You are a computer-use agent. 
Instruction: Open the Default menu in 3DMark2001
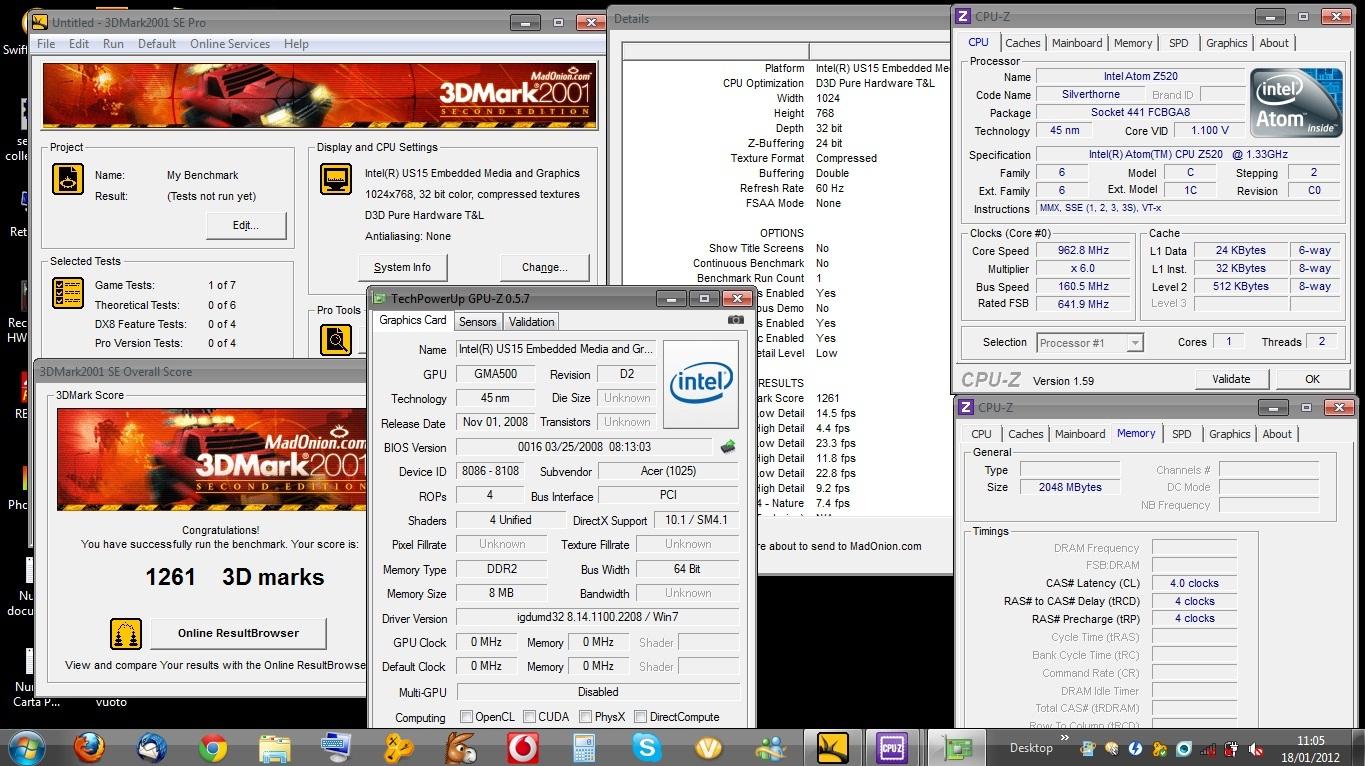pos(157,44)
